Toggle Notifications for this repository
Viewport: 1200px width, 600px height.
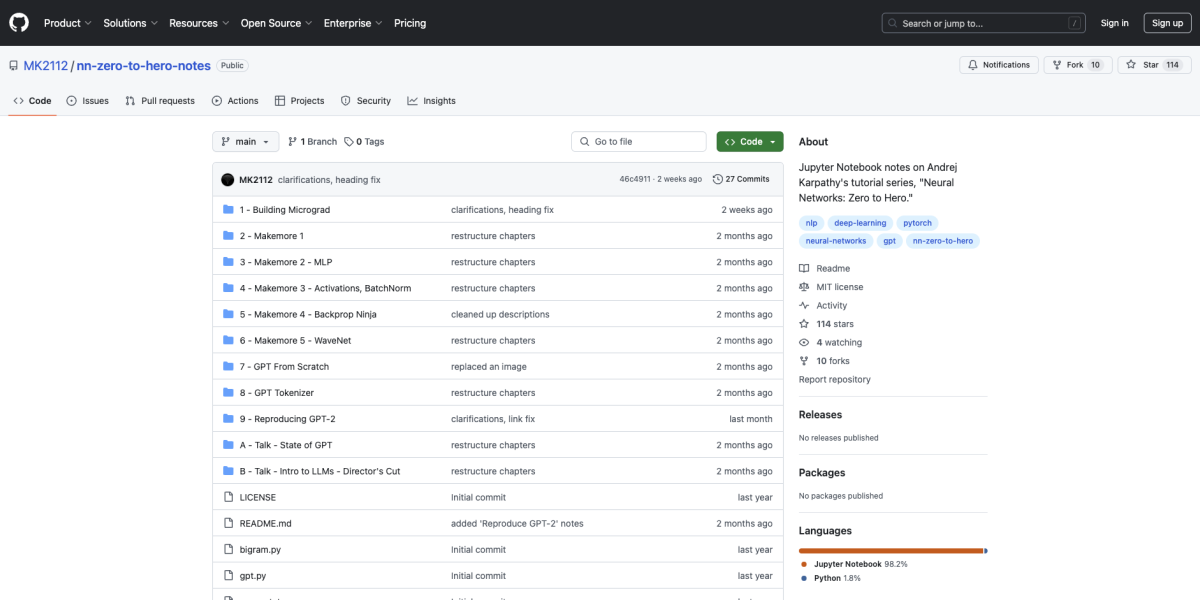(x=998, y=65)
